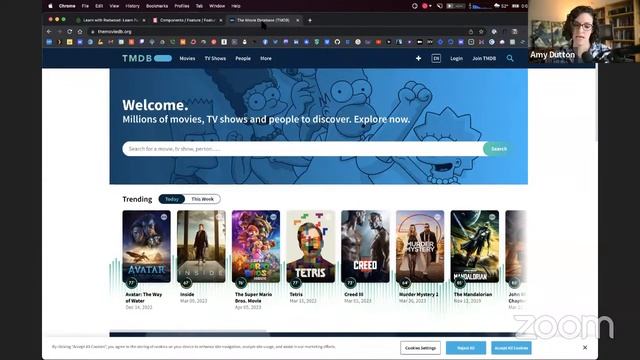Image resolution: width=640 pixels, height=360 pixels.
Task: Click the movie search input field
Action: (x=303, y=149)
